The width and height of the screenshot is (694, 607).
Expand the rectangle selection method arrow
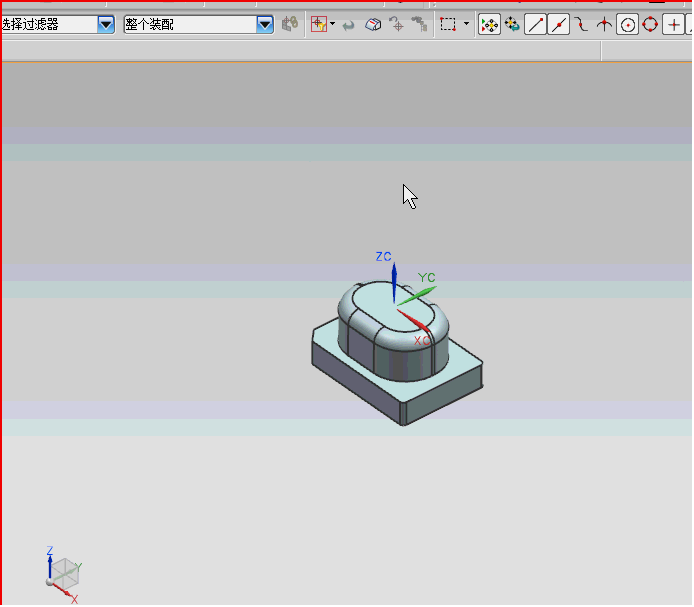coord(466,24)
